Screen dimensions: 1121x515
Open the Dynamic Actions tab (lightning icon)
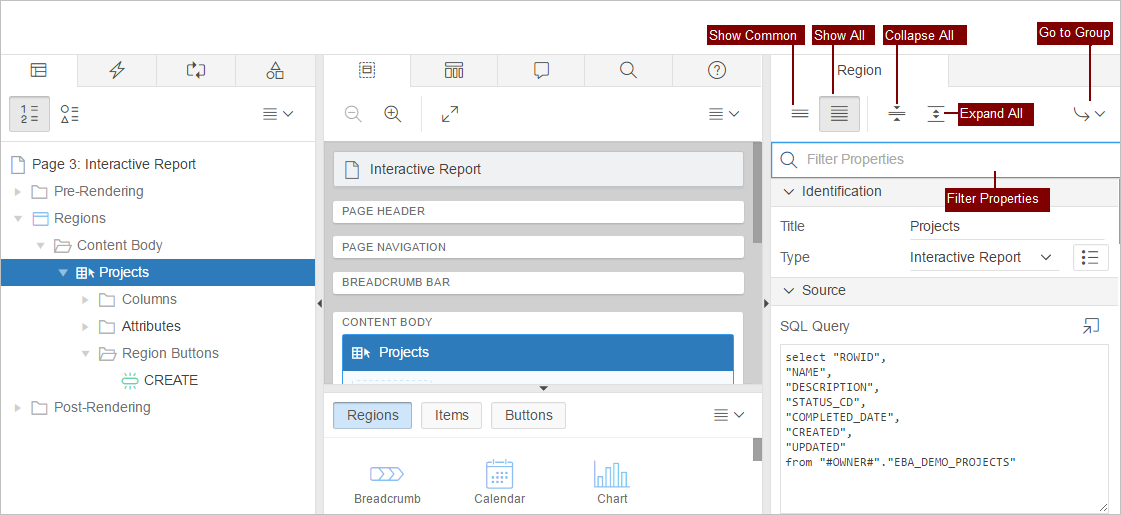(x=117, y=70)
